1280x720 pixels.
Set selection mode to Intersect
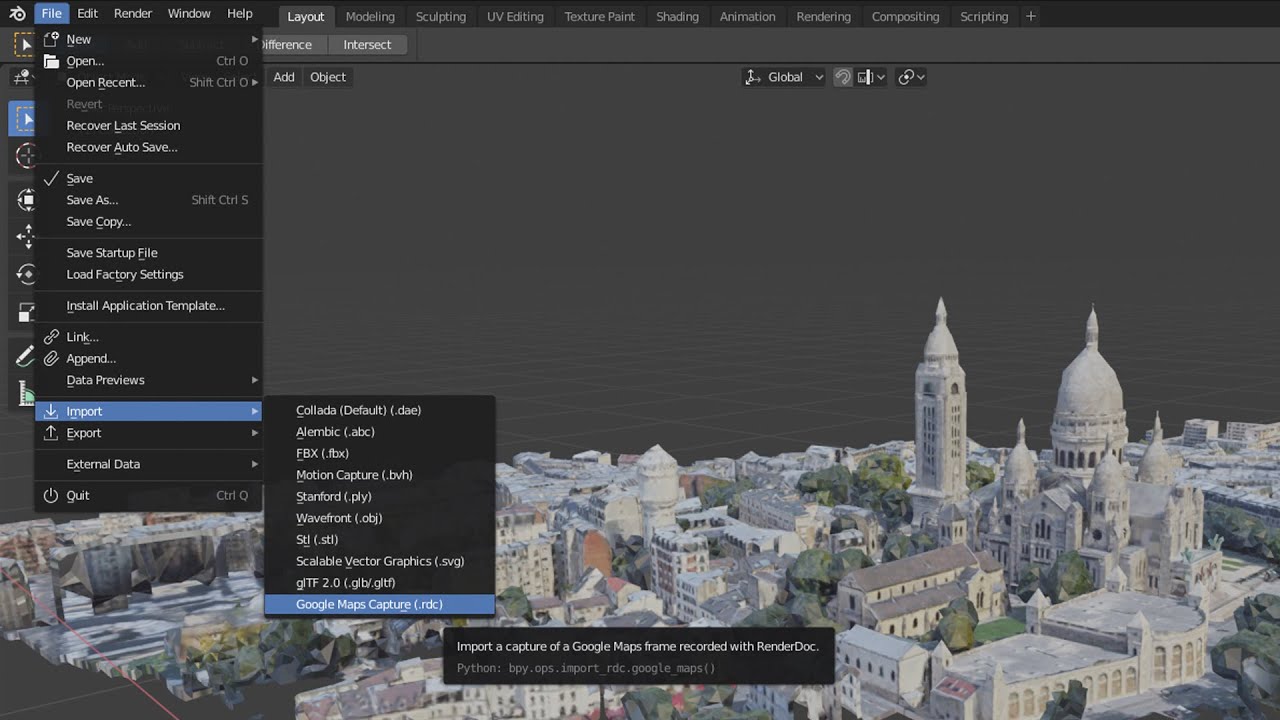(367, 44)
